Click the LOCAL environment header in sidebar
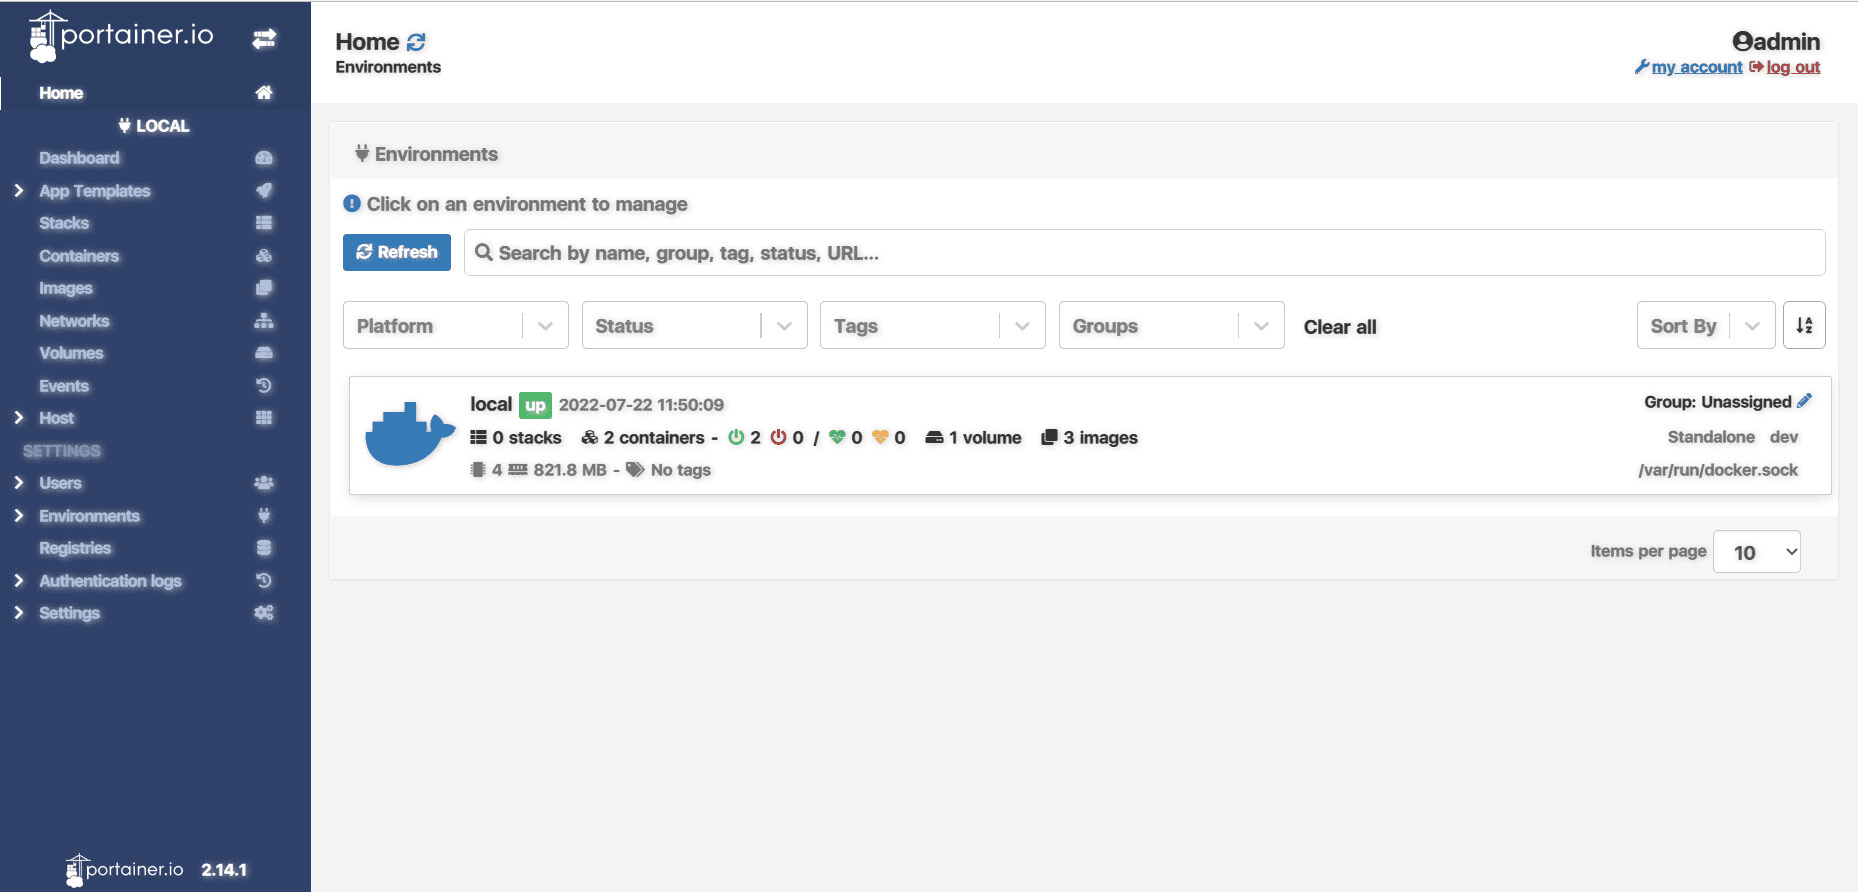 [x=154, y=126]
